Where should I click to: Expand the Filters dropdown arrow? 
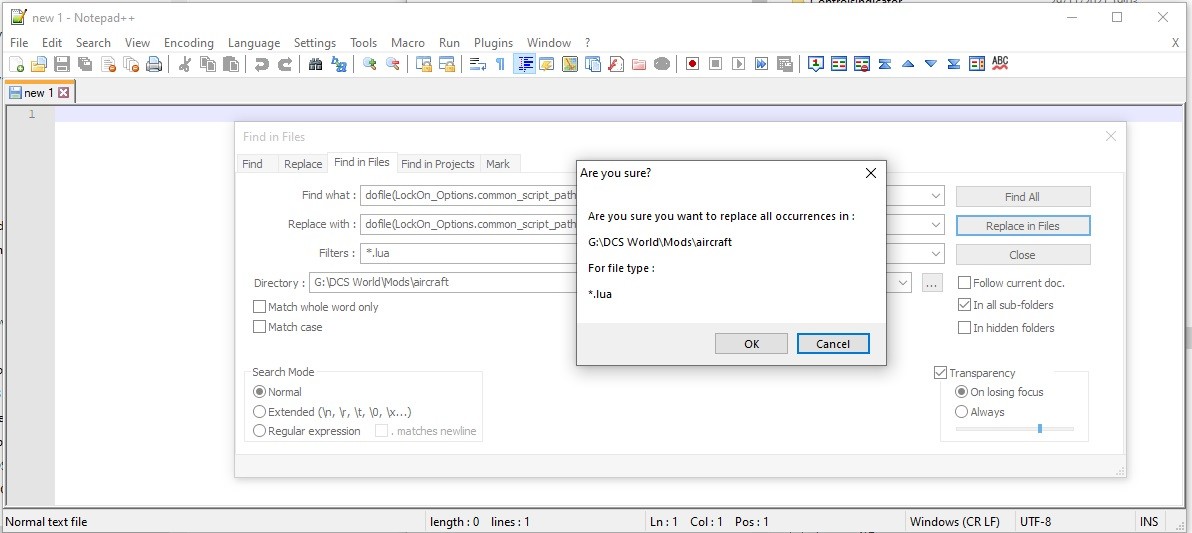936,254
